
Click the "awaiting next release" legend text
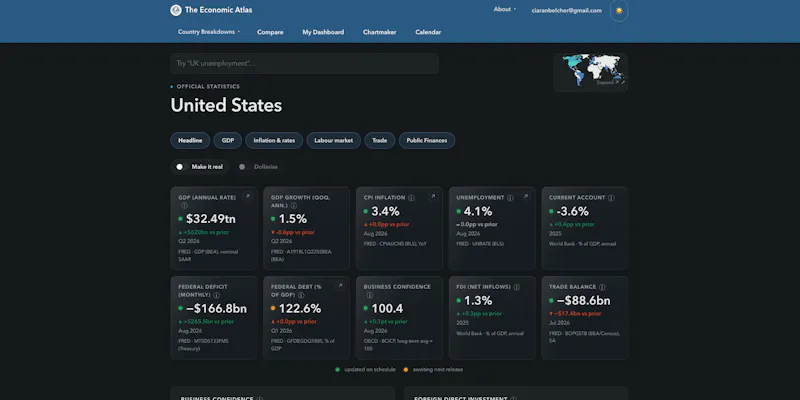click(438, 369)
